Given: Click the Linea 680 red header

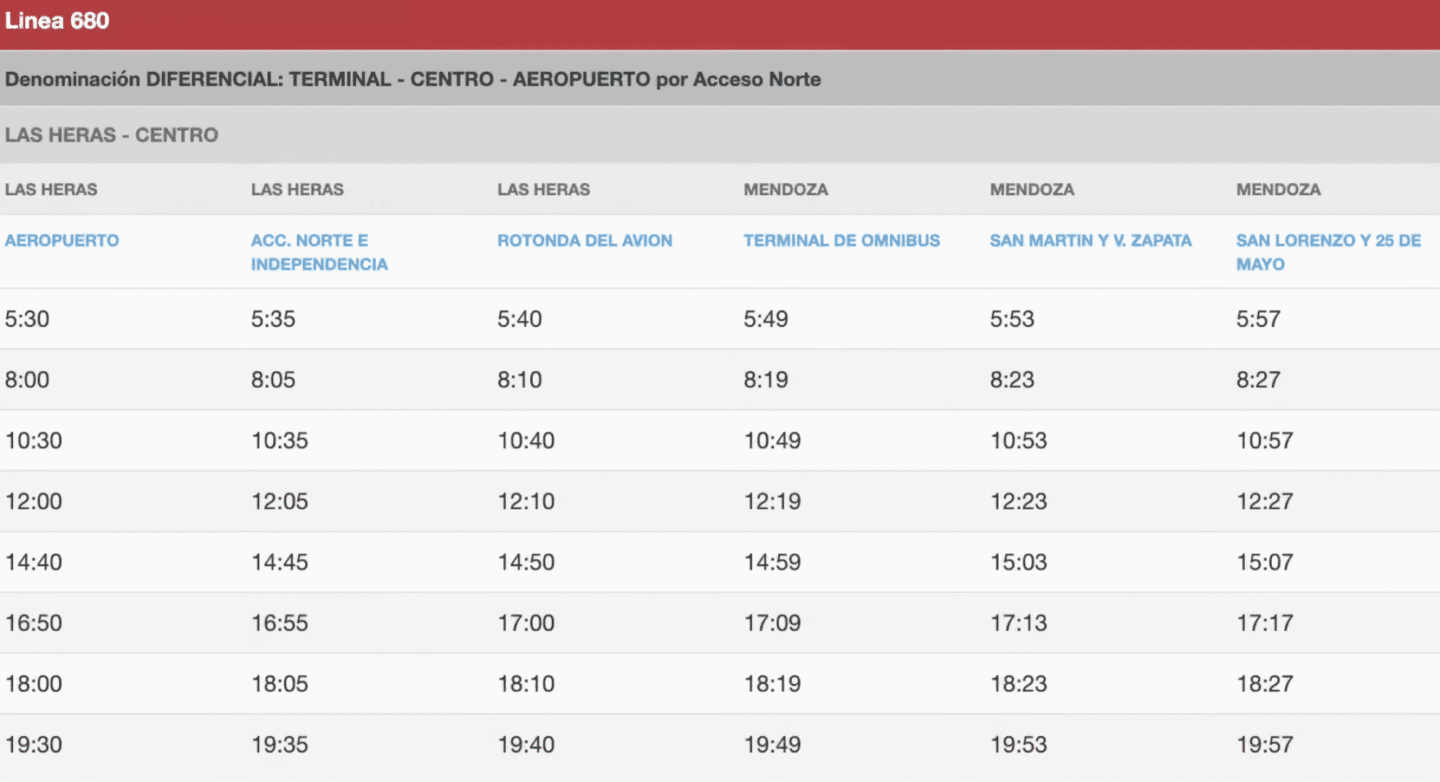Looking at the screenshot, I should click(57, 21).
